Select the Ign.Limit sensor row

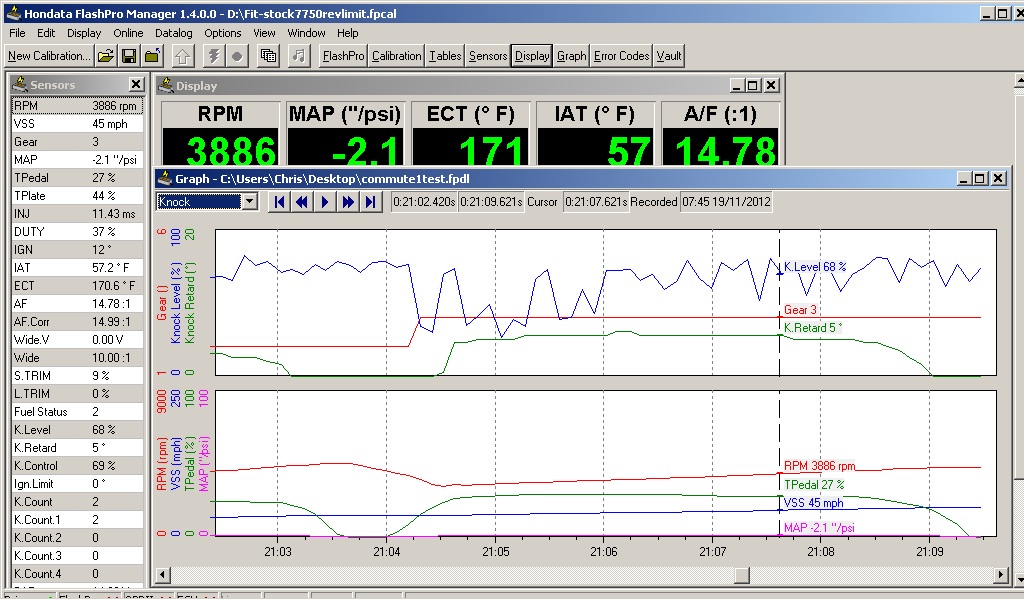(77, 484)
